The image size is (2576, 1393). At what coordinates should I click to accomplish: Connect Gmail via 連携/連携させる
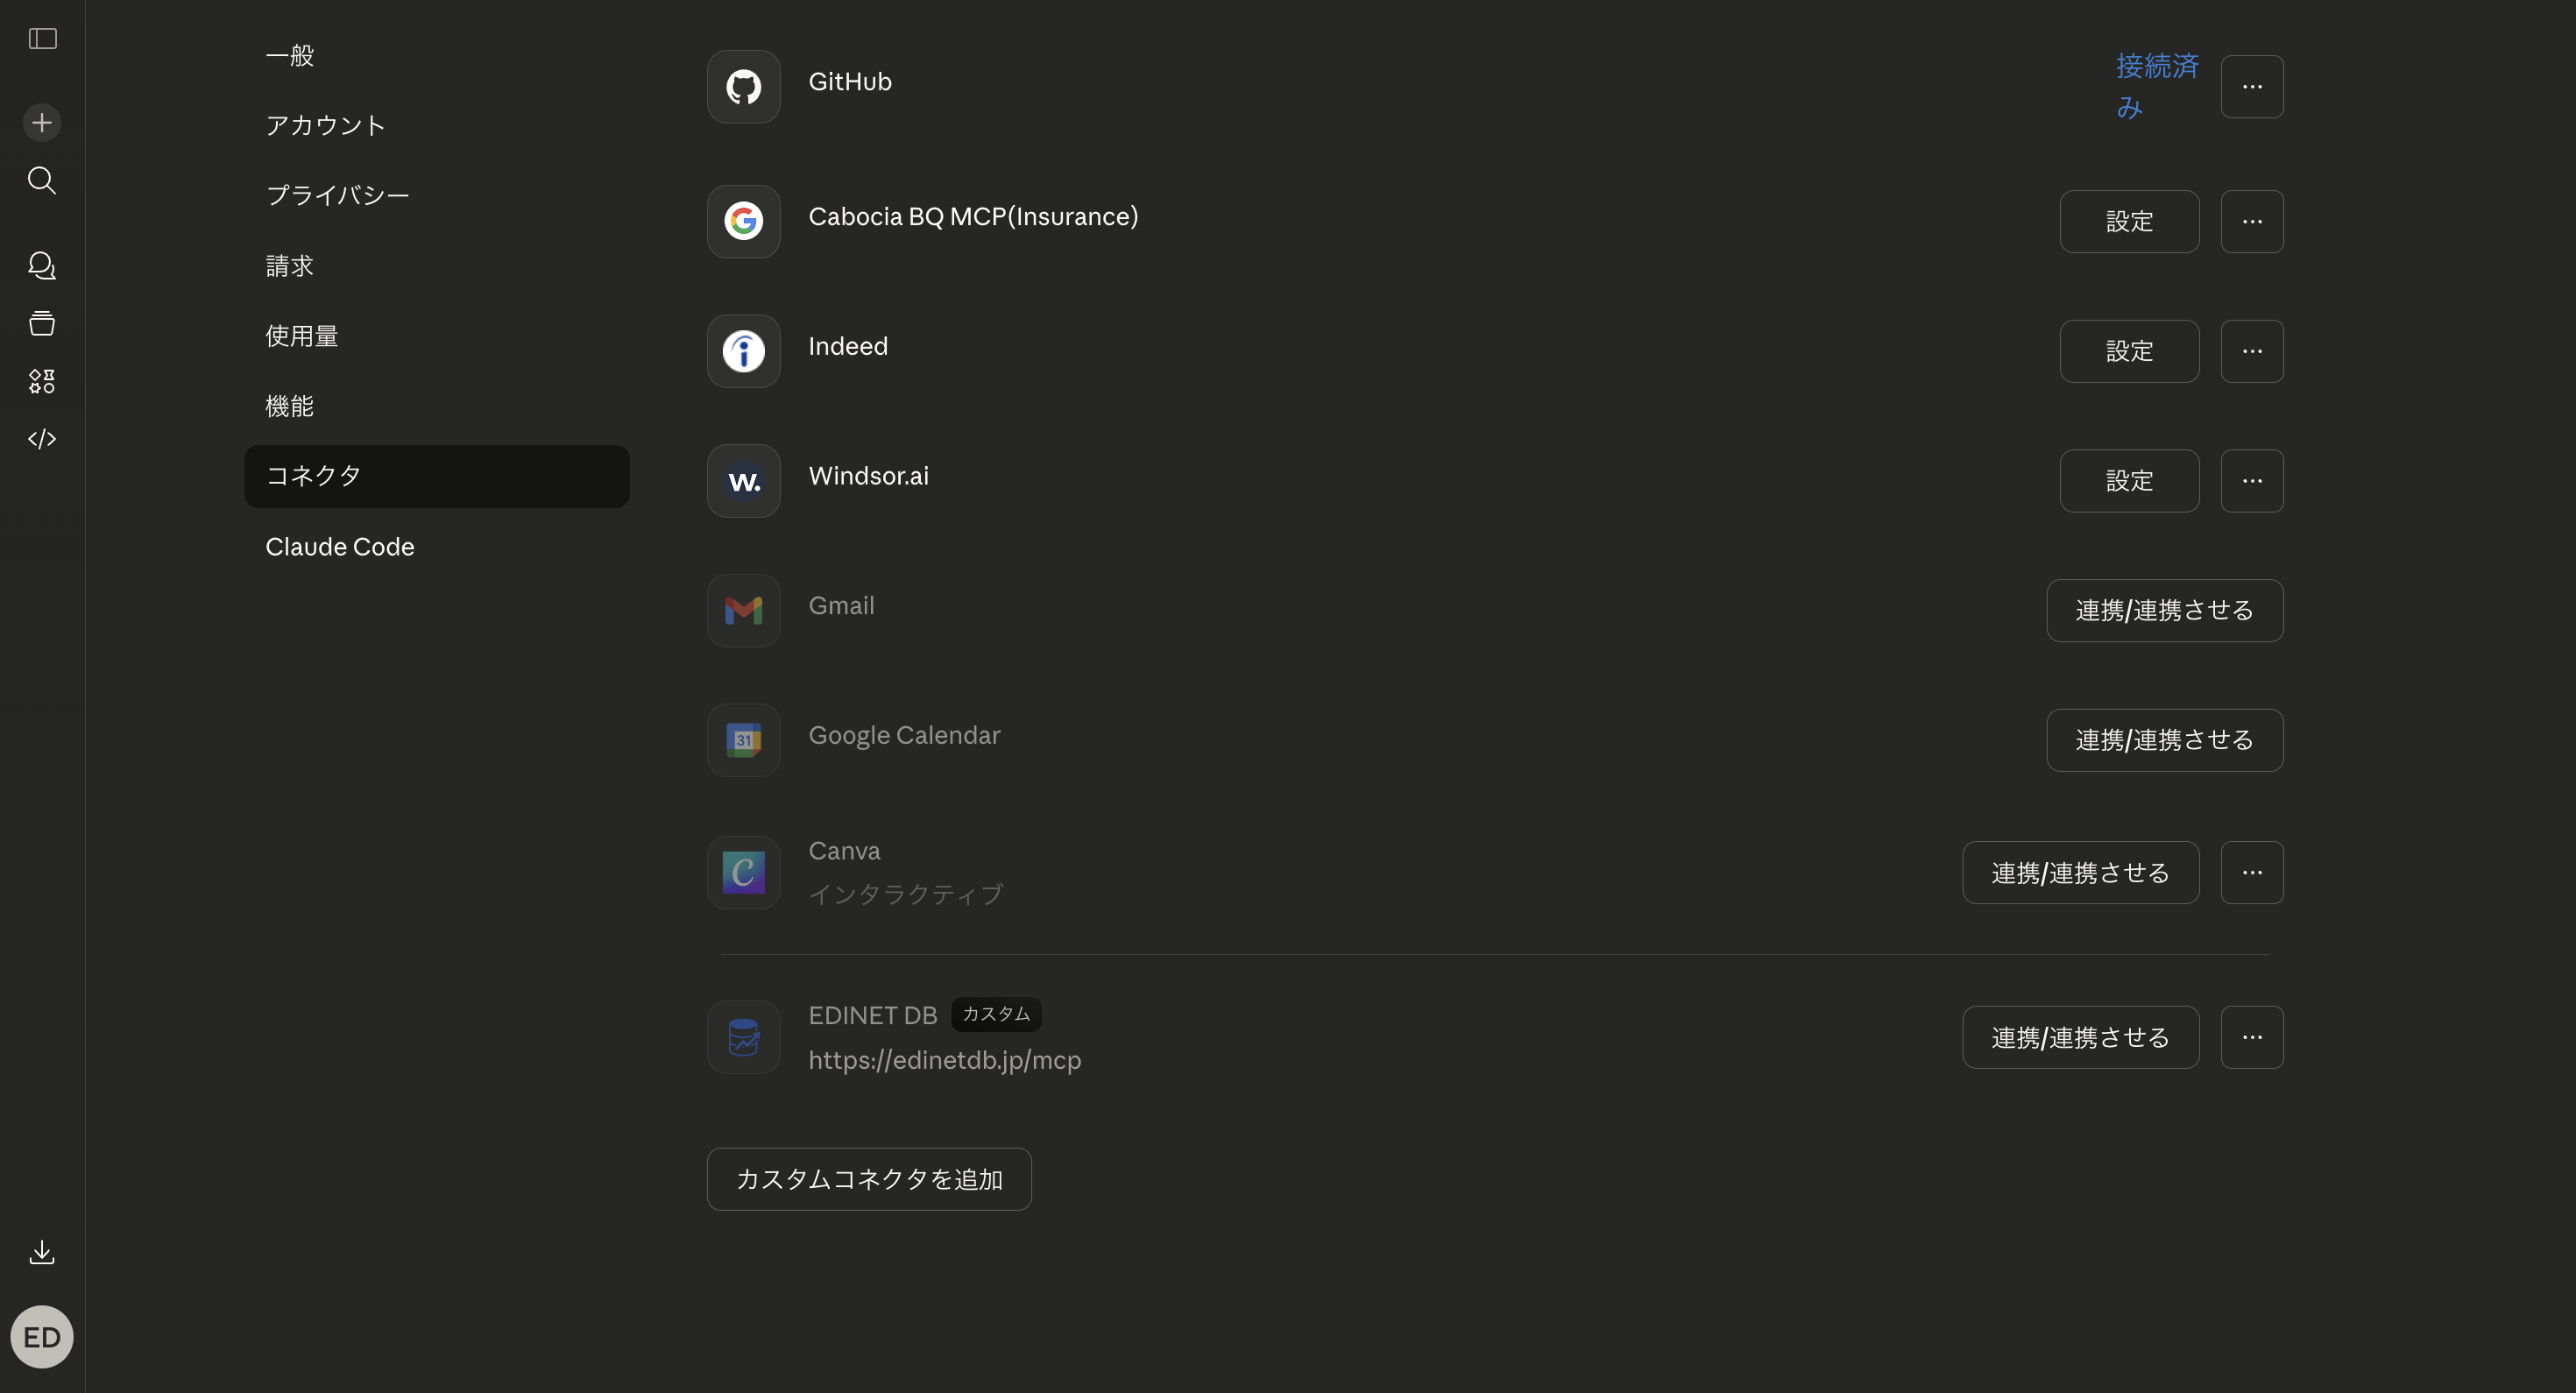[x=2164, y=610]
